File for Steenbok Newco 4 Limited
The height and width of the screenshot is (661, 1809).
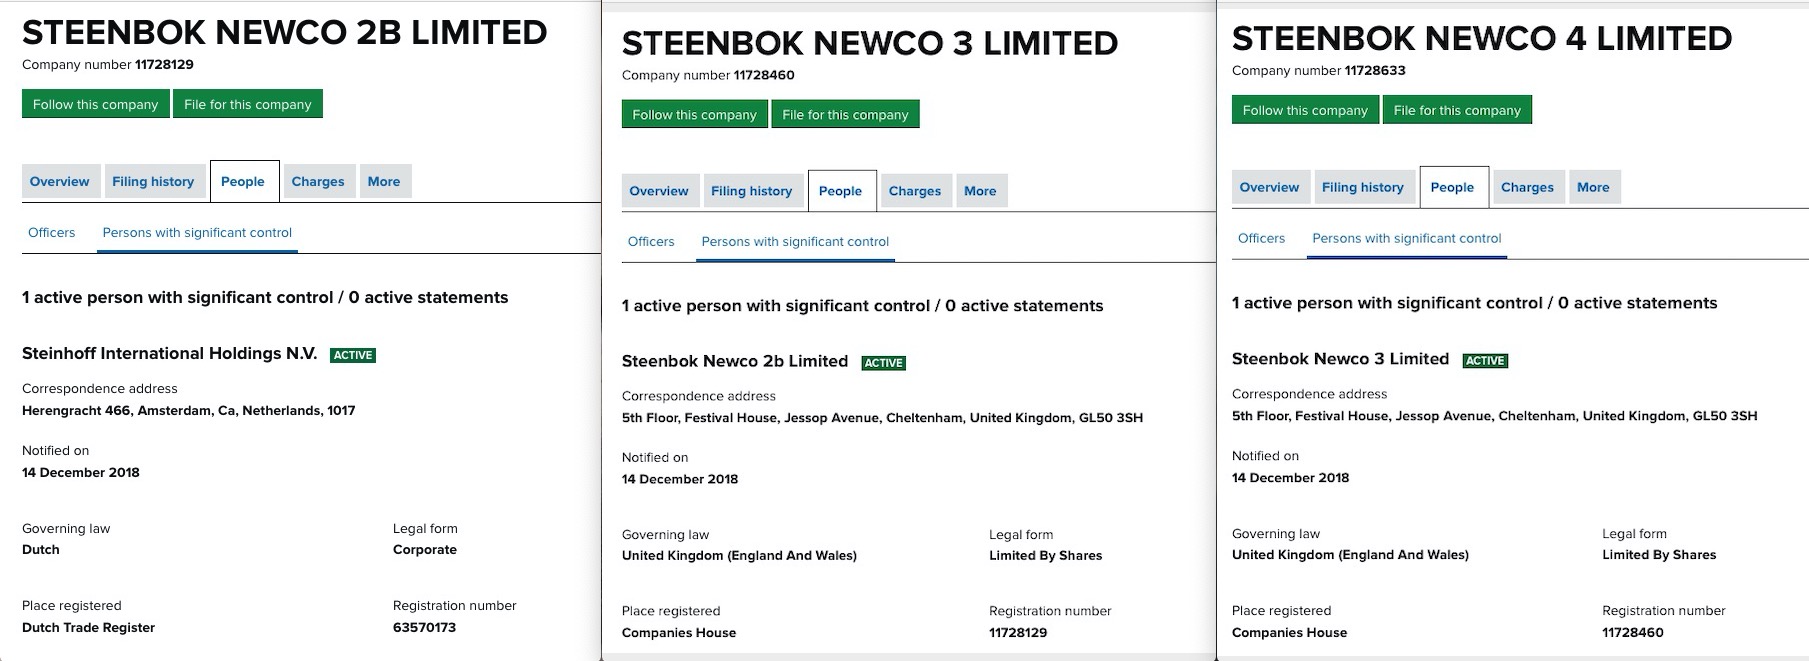[1457, 110]
